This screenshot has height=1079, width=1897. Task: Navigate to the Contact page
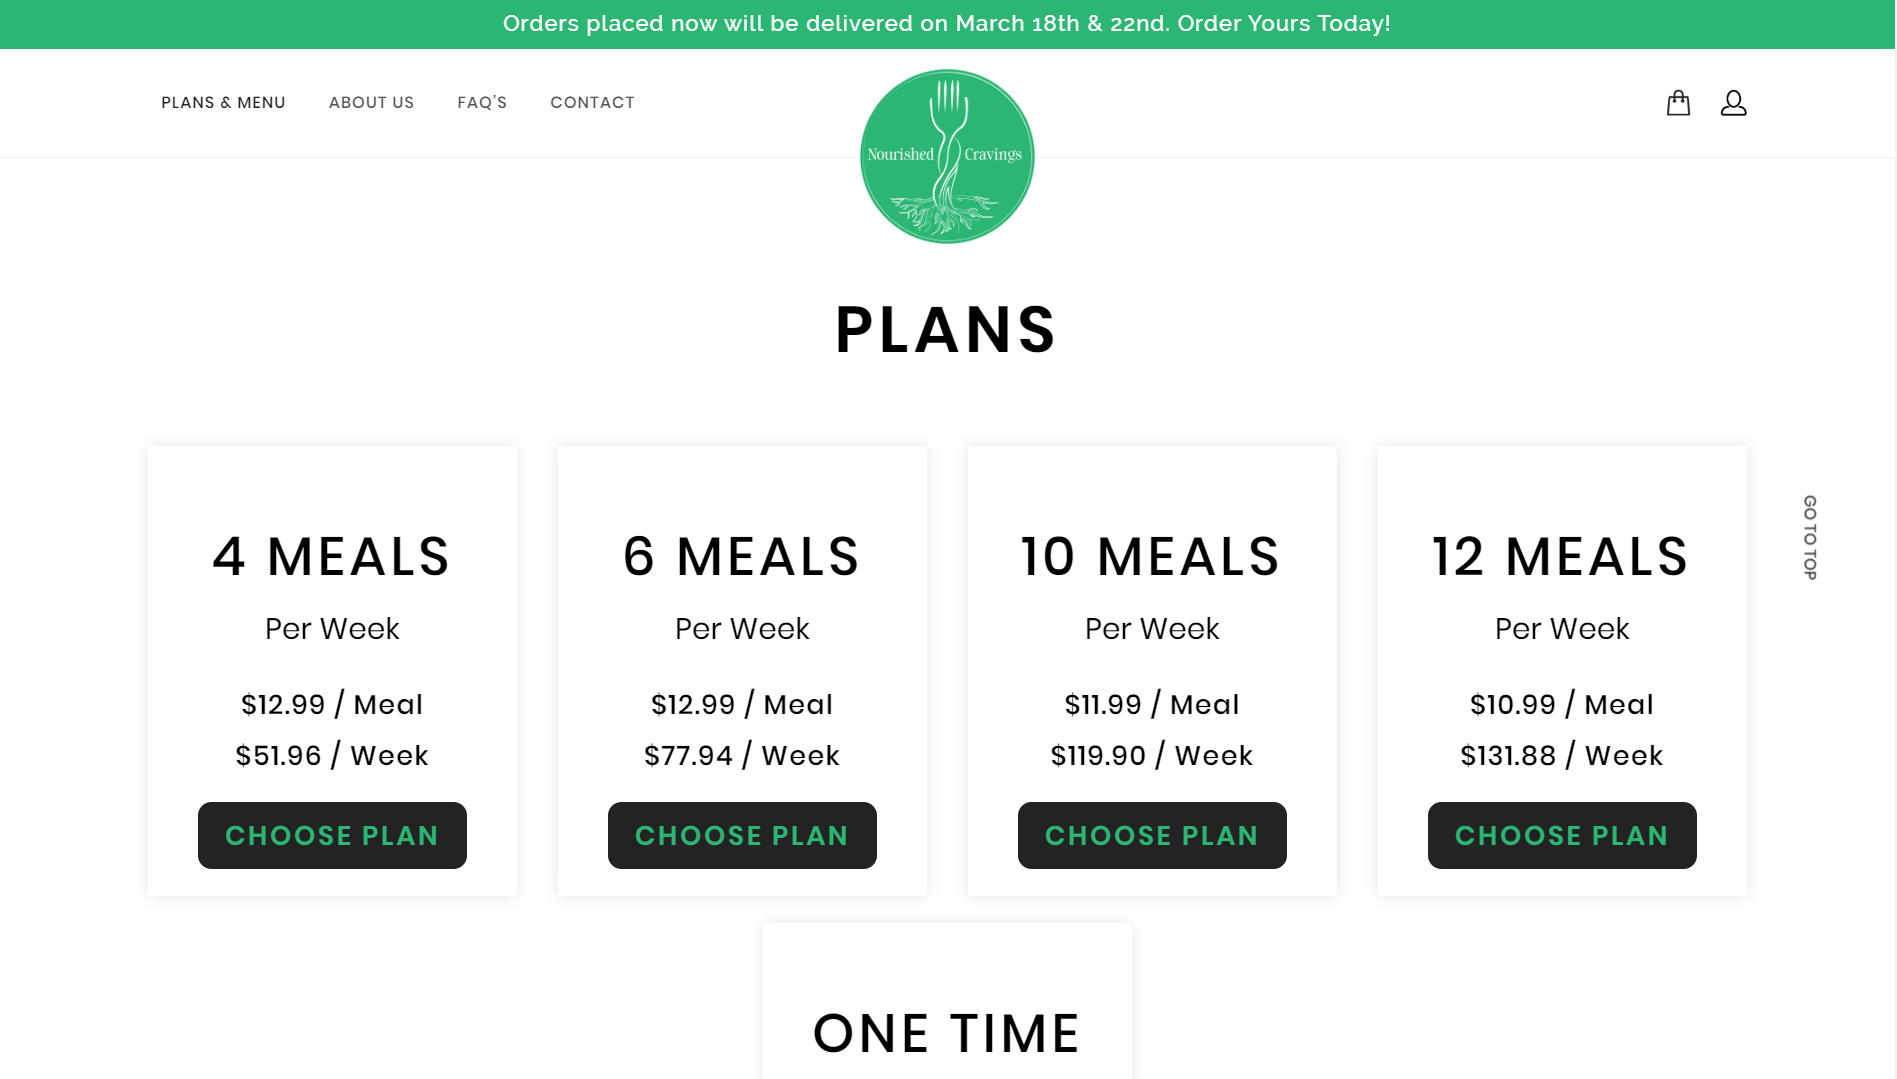pyautogui.click(x=592, y=103)
